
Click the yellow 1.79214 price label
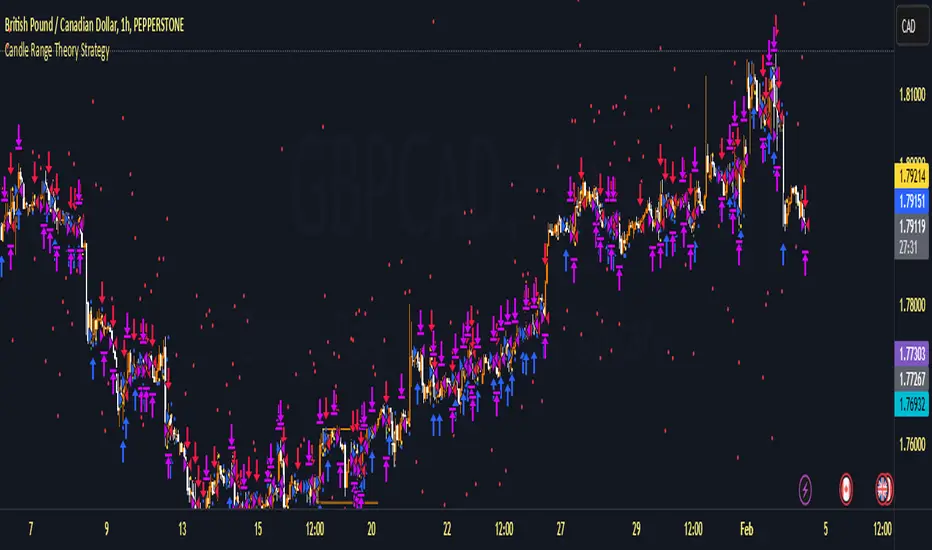(911, 176)
